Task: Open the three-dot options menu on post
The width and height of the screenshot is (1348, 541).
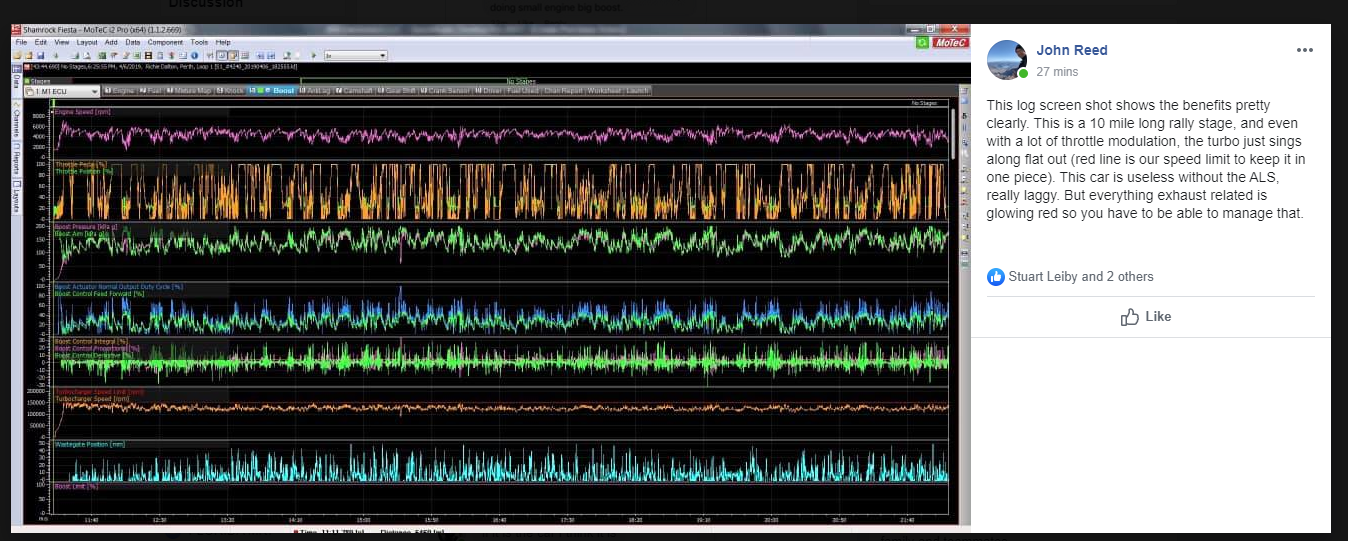Action: pos(1304,50)
